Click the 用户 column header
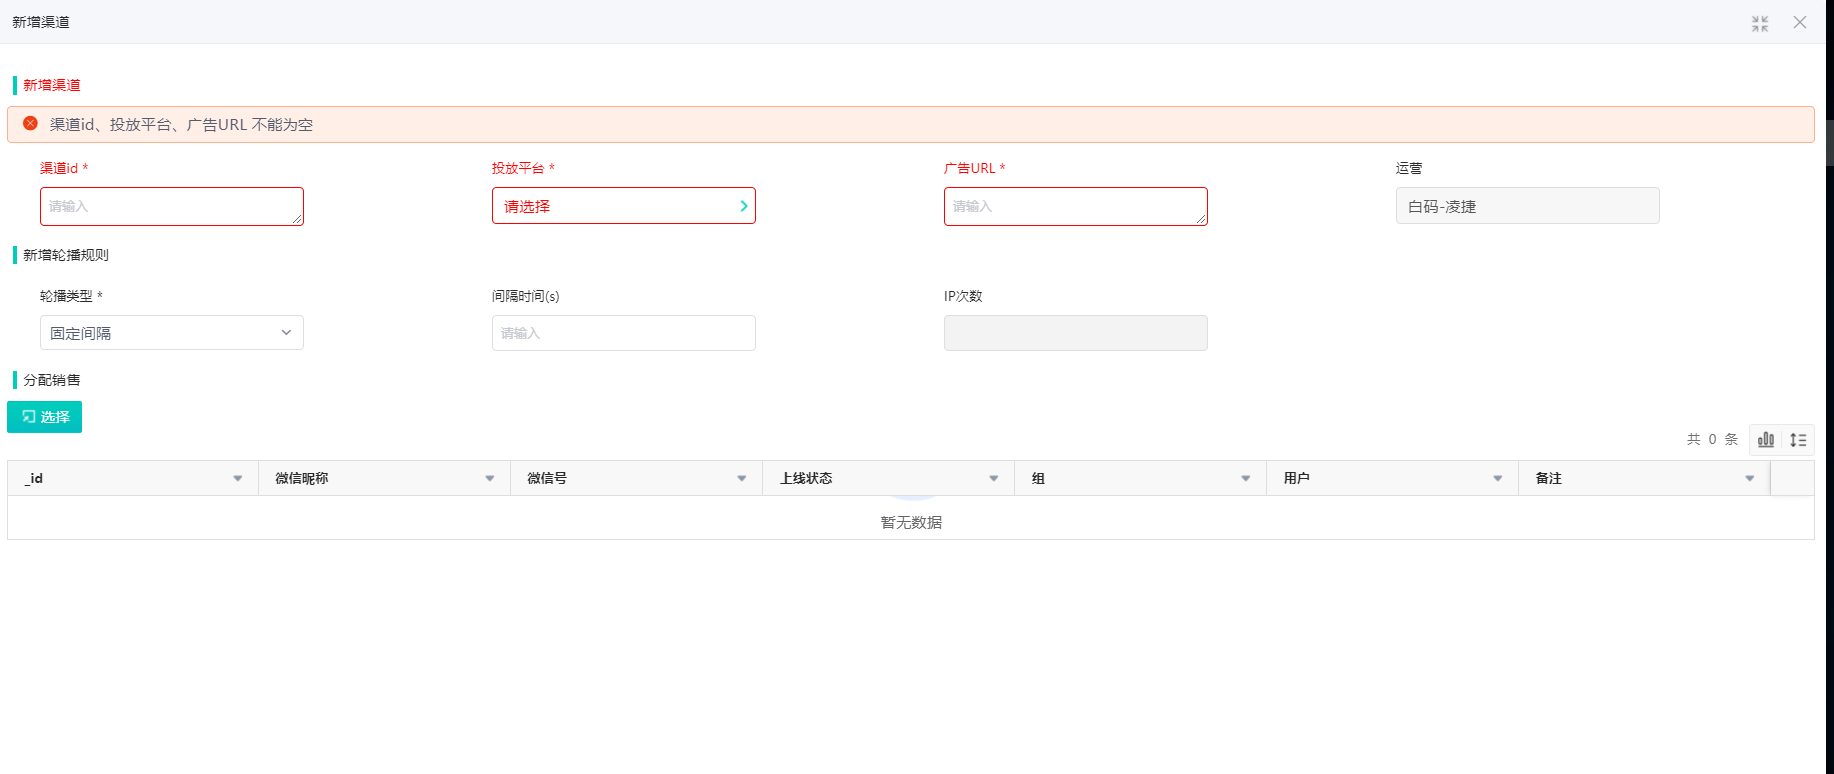Viewport: 1834px width, 774px height. [x=1393, y=478]
